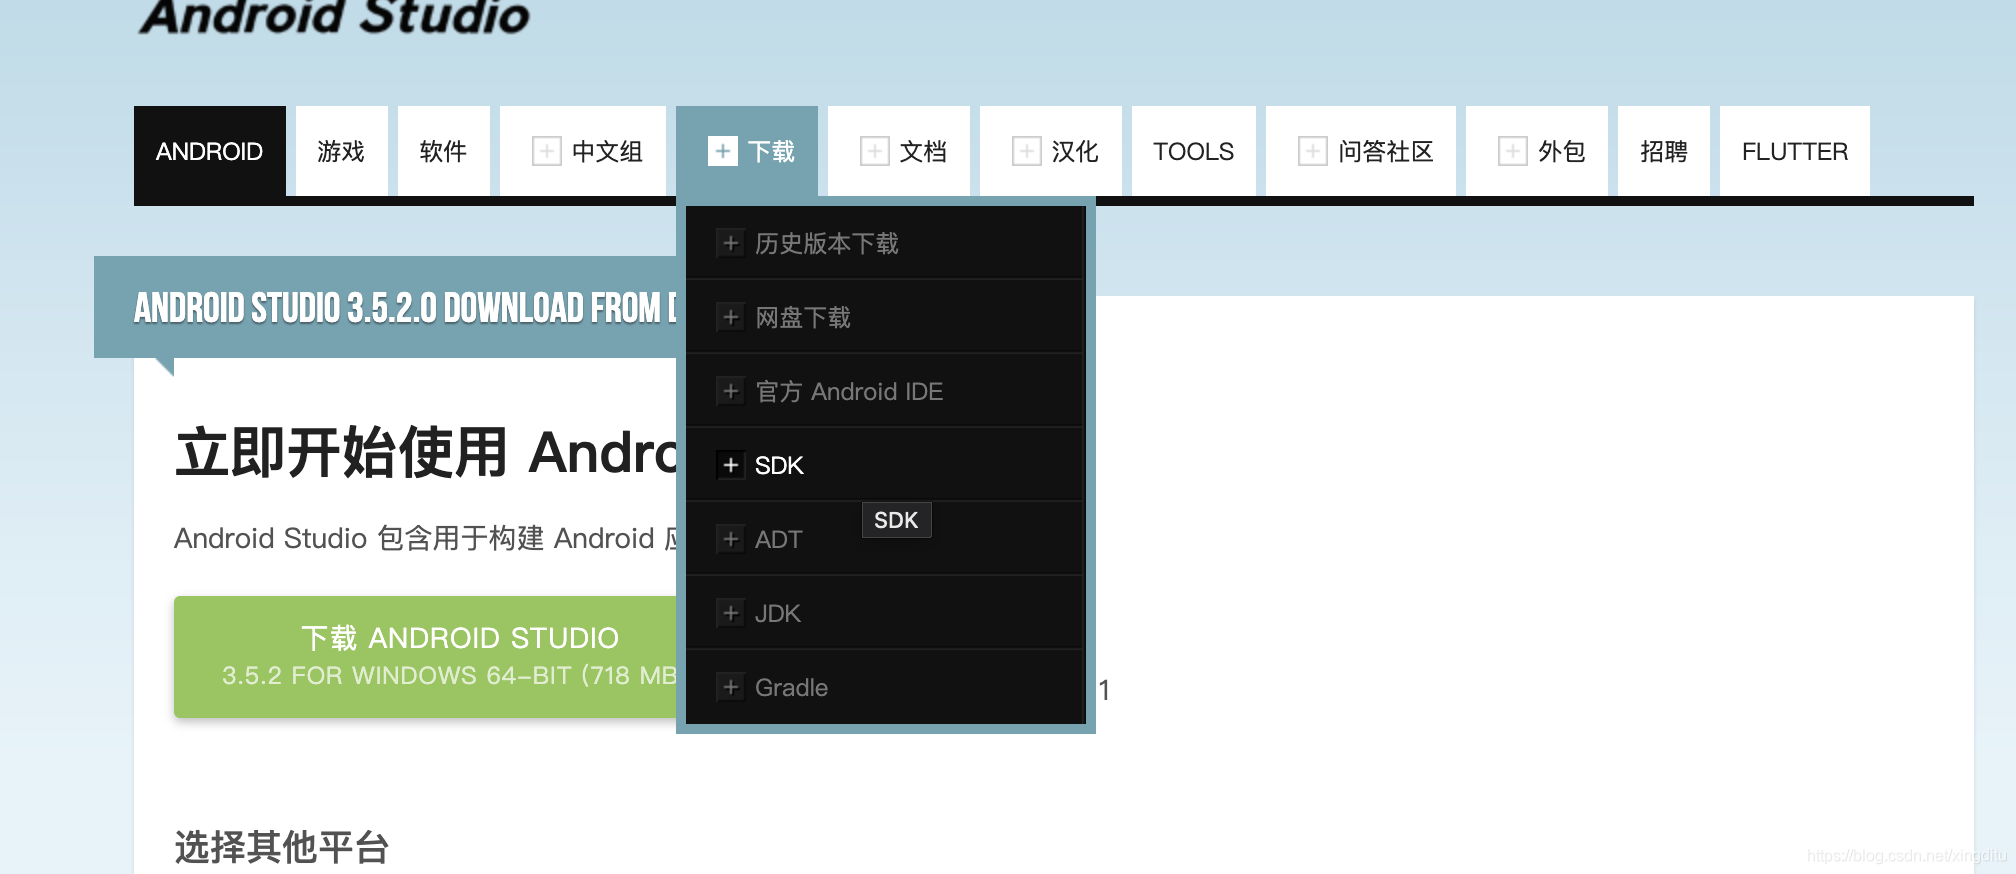Open the 问答社区 menu label
Viewport: 2016px width, 874px height.
(1386, 151)
